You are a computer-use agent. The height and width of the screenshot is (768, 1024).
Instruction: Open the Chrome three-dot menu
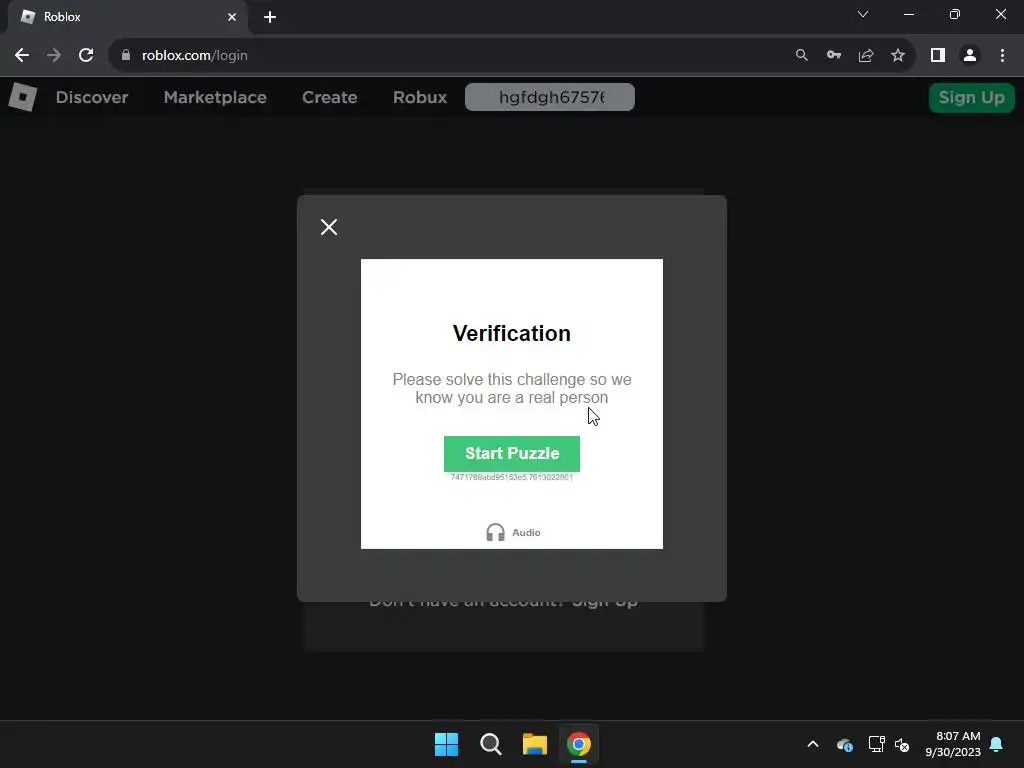[x=1002, y=56]
